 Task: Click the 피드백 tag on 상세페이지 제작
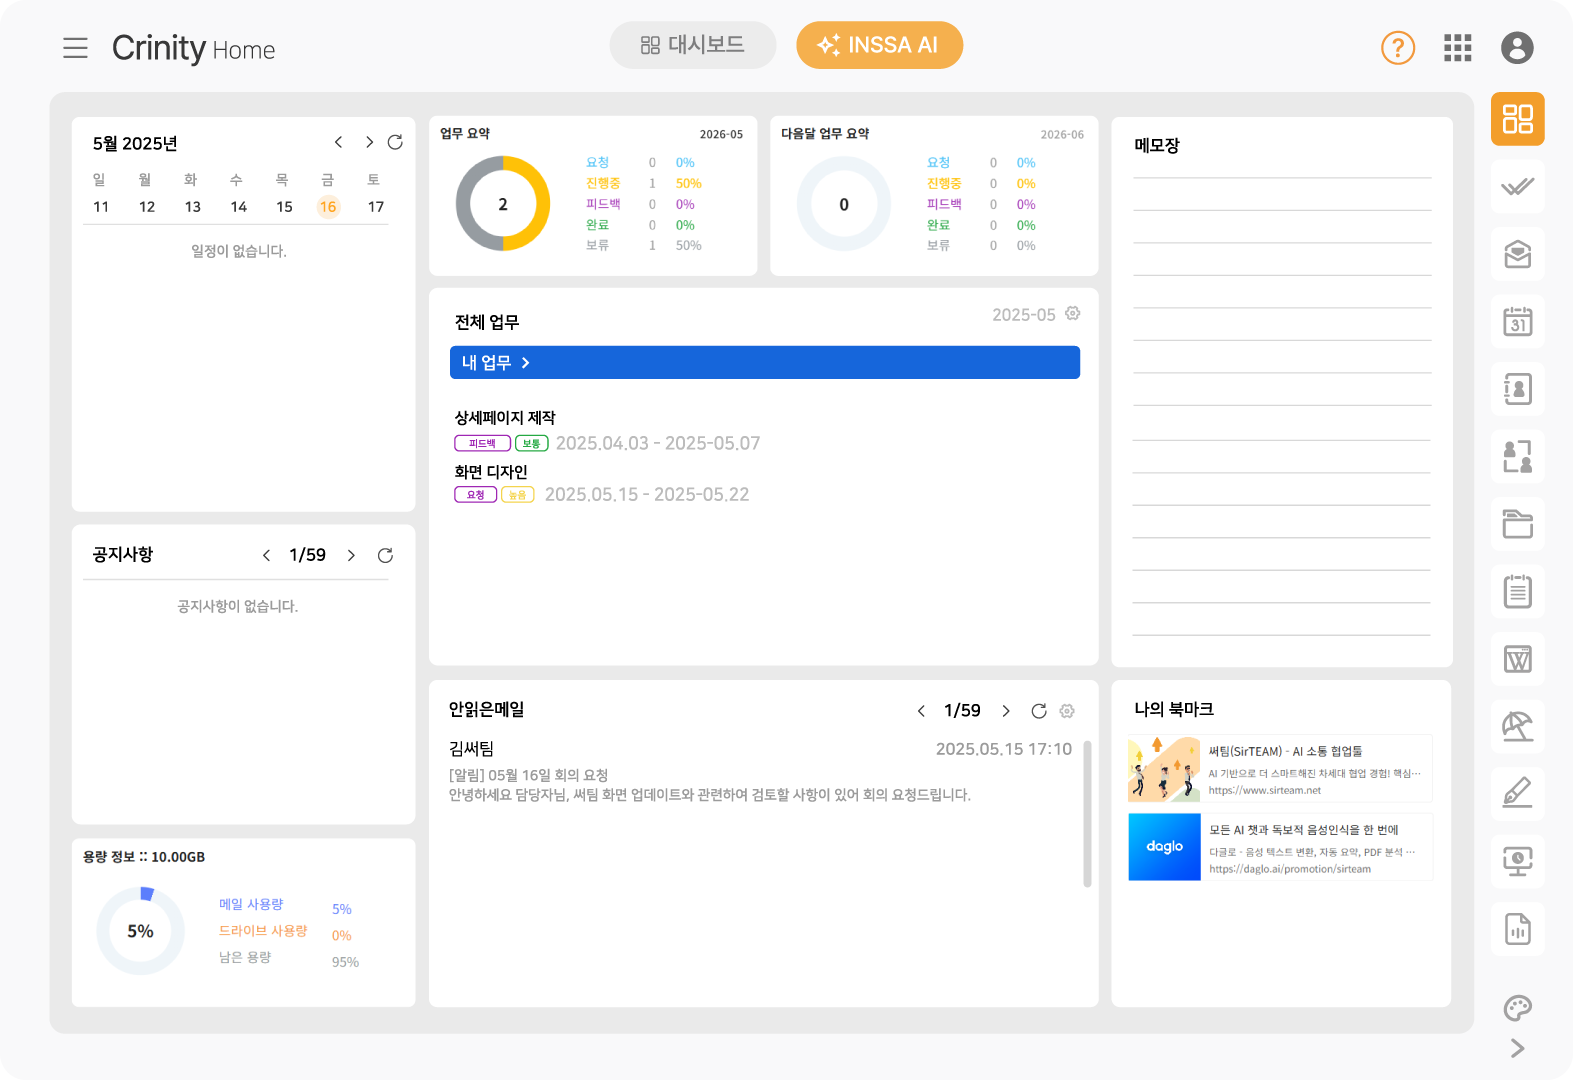tap(483, 443)
